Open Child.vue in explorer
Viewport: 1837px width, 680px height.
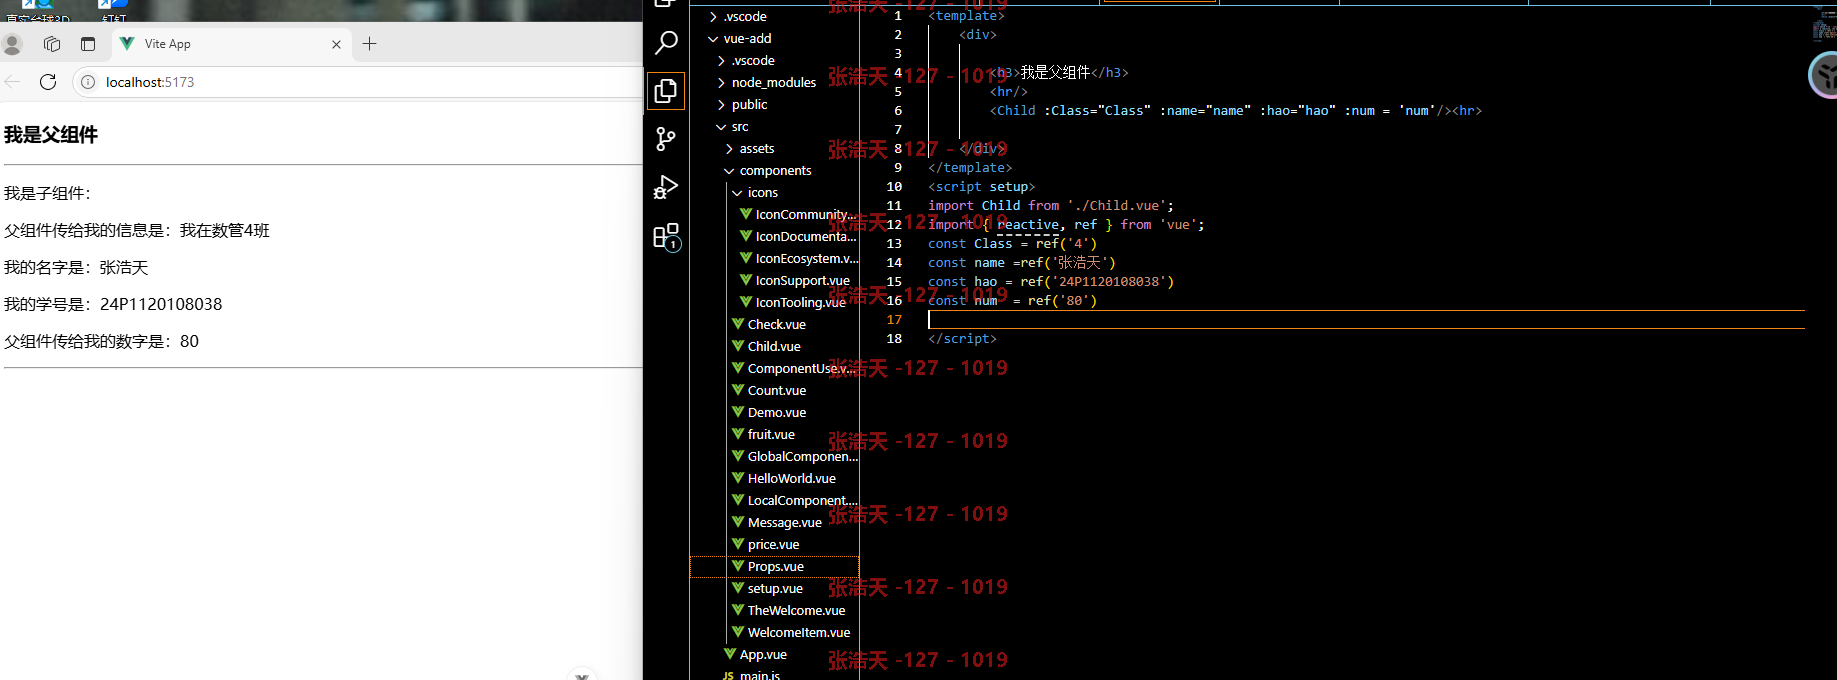point(767,346)
